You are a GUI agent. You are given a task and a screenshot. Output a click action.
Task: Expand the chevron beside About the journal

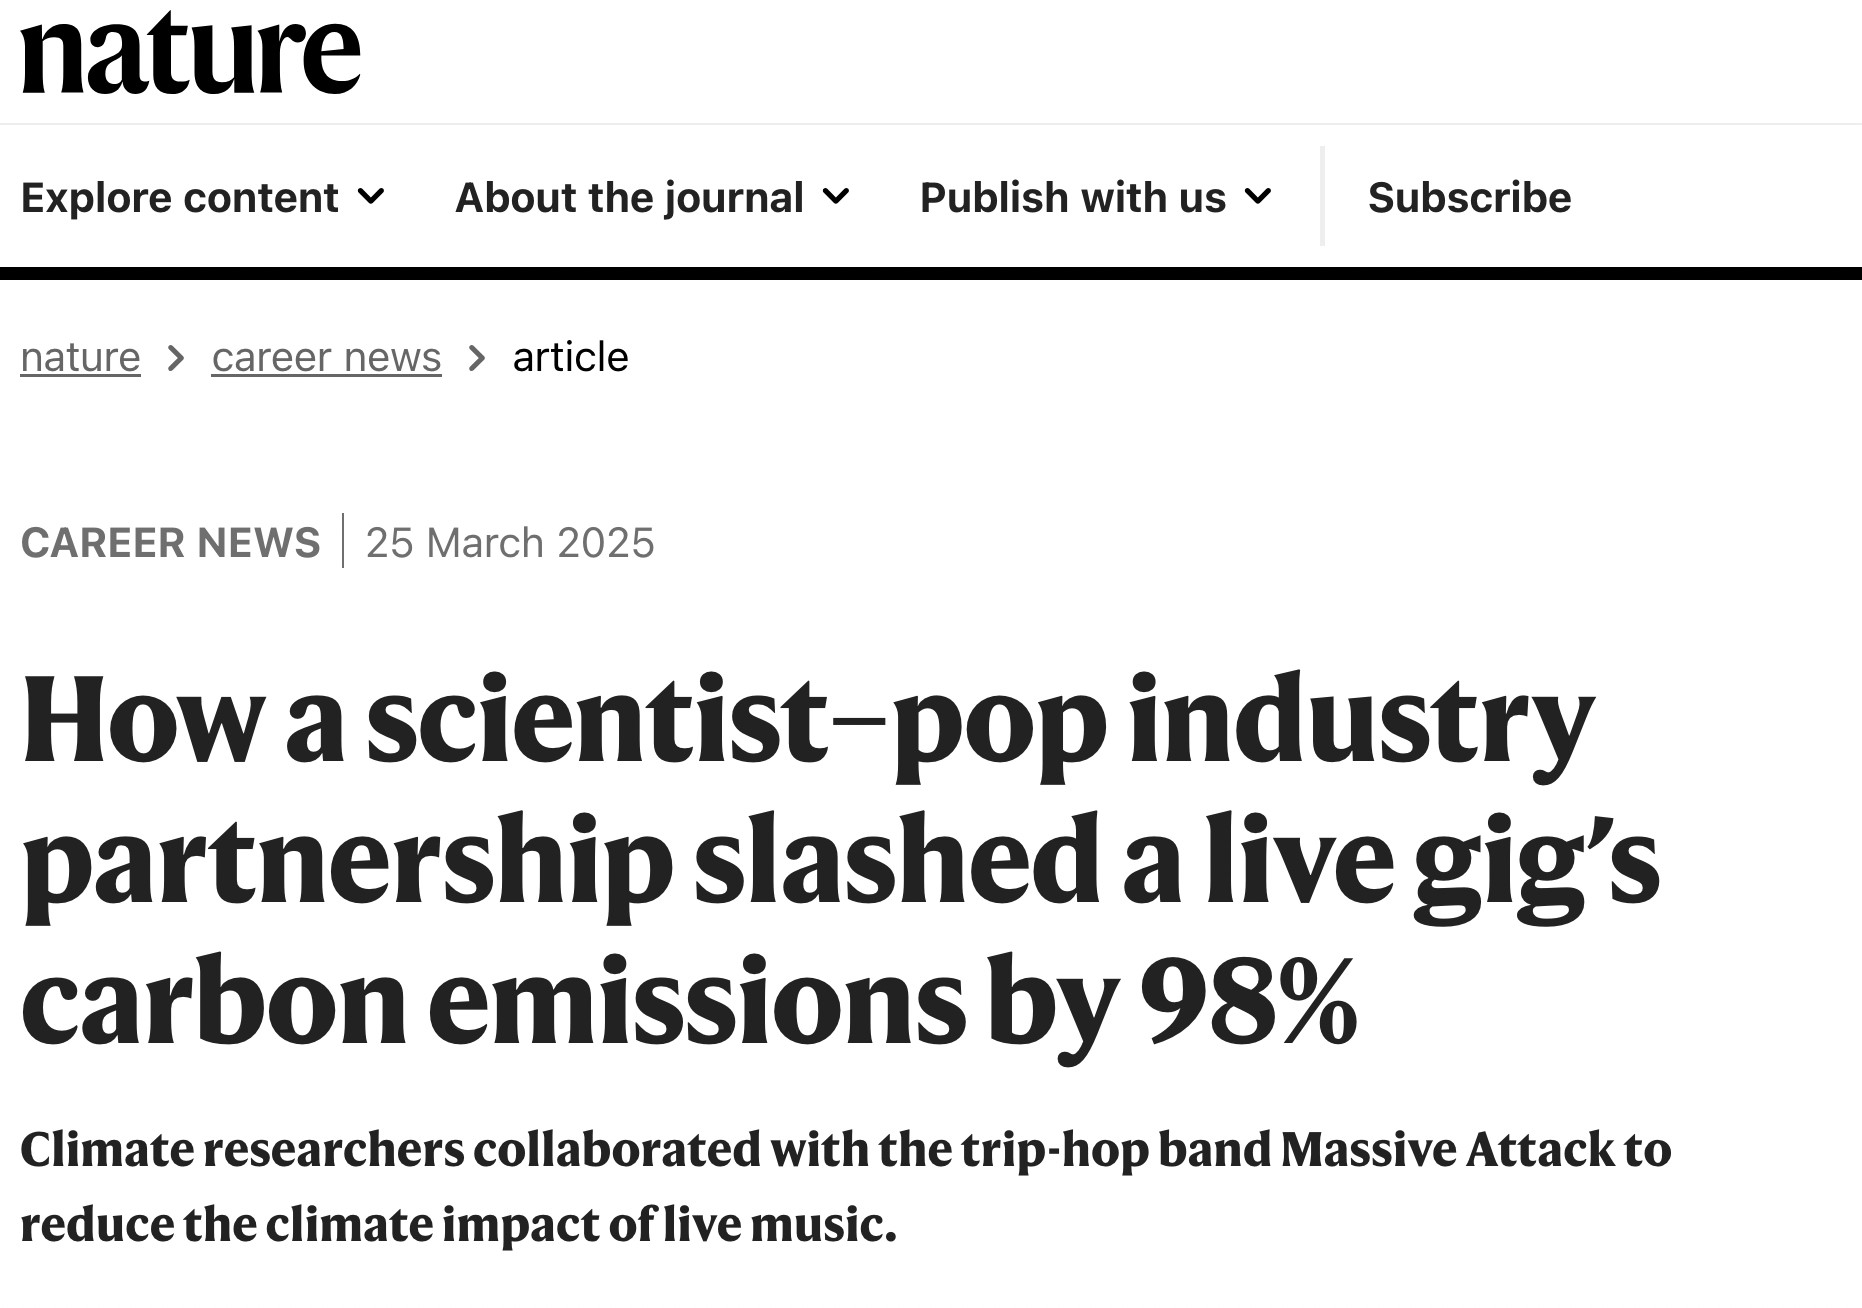(x=836, y=197)
